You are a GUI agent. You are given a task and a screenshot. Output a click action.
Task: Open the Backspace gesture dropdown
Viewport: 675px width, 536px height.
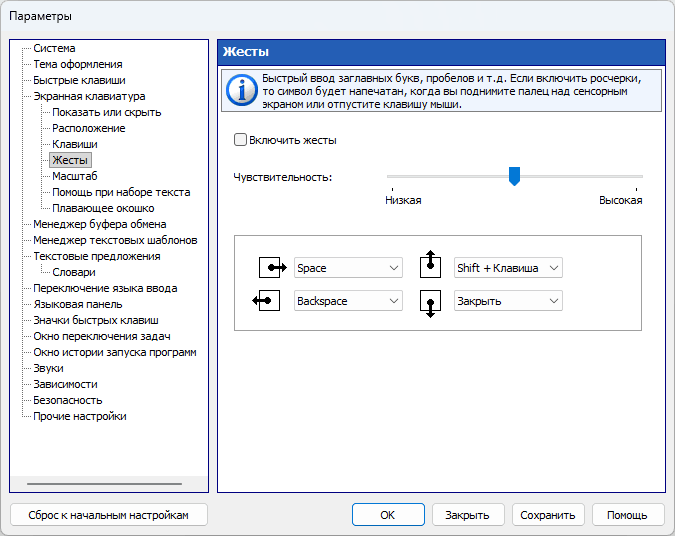348,301
